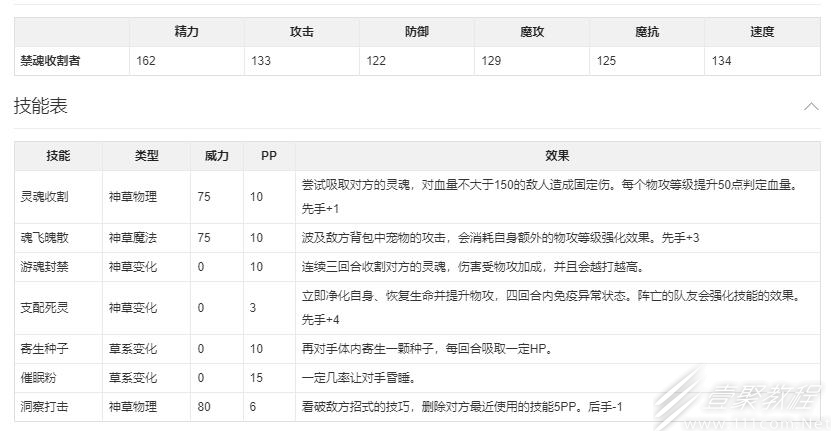The image size is (836, 436).
Task: Select the 支配死灵 skill name
Action: pyautogui.click(x=44, y=308)
